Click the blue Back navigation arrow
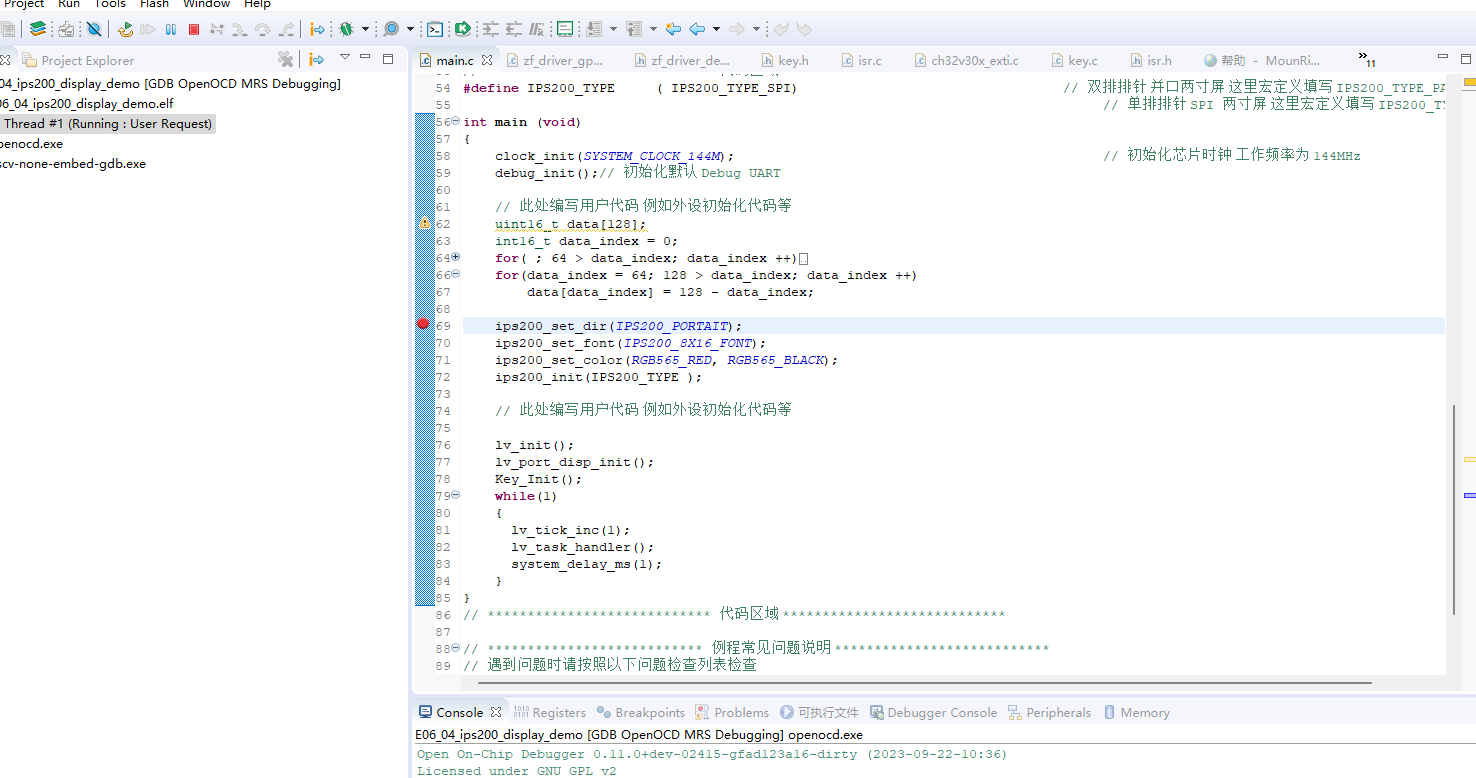 point(697,29)
